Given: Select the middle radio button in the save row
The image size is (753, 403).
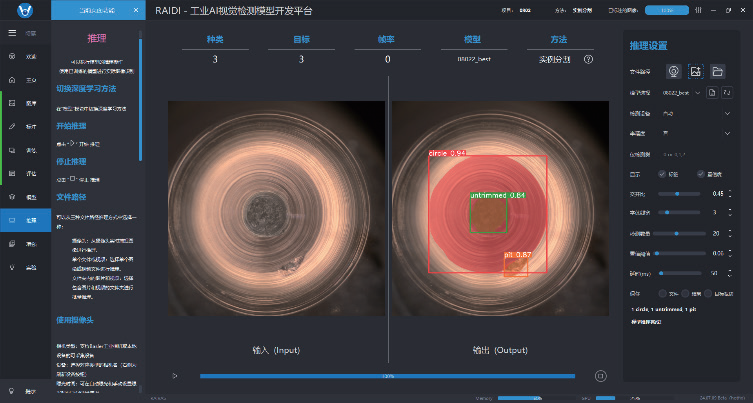Looking at the screenshot, I should [685, 293].
